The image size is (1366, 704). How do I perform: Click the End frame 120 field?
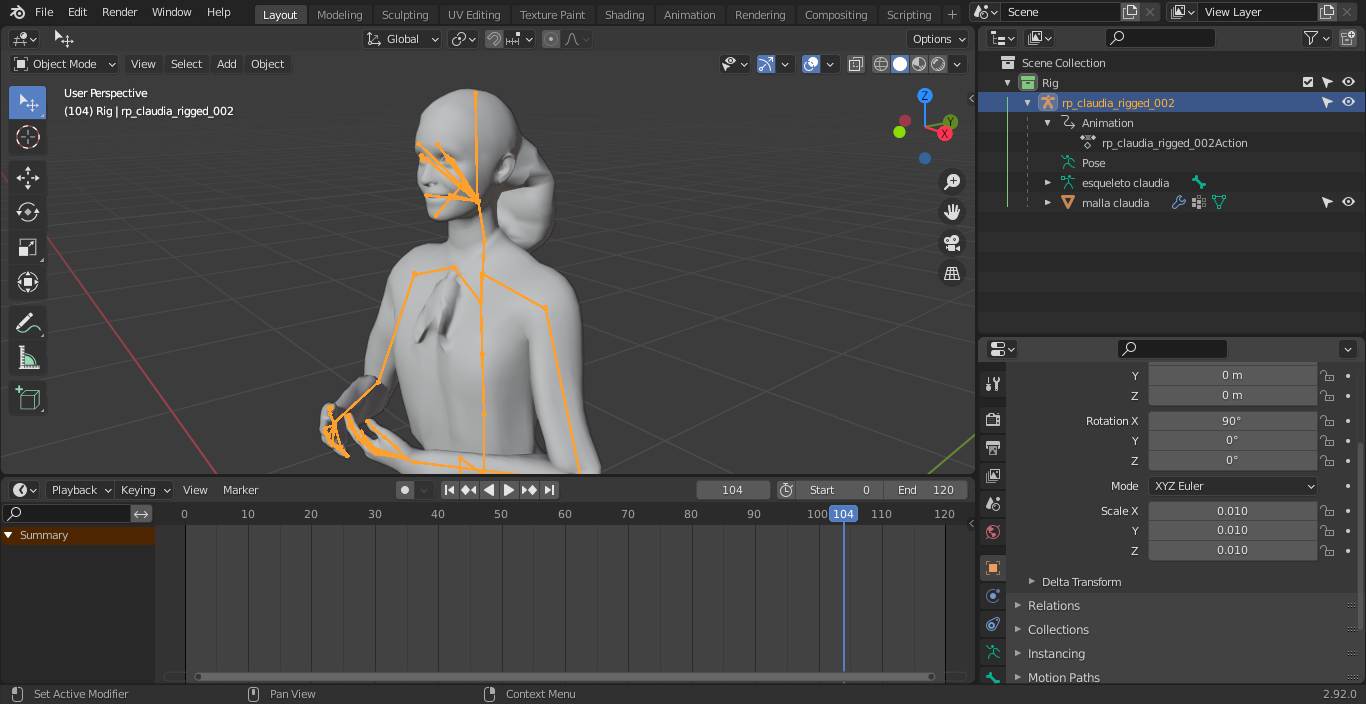pyautogui.click(x=926, y=490)
